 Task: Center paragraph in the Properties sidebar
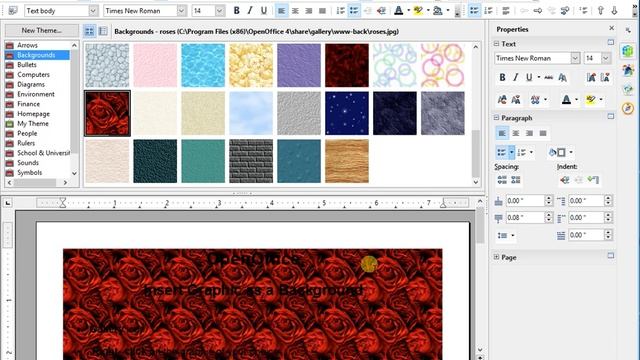(516, 133)
